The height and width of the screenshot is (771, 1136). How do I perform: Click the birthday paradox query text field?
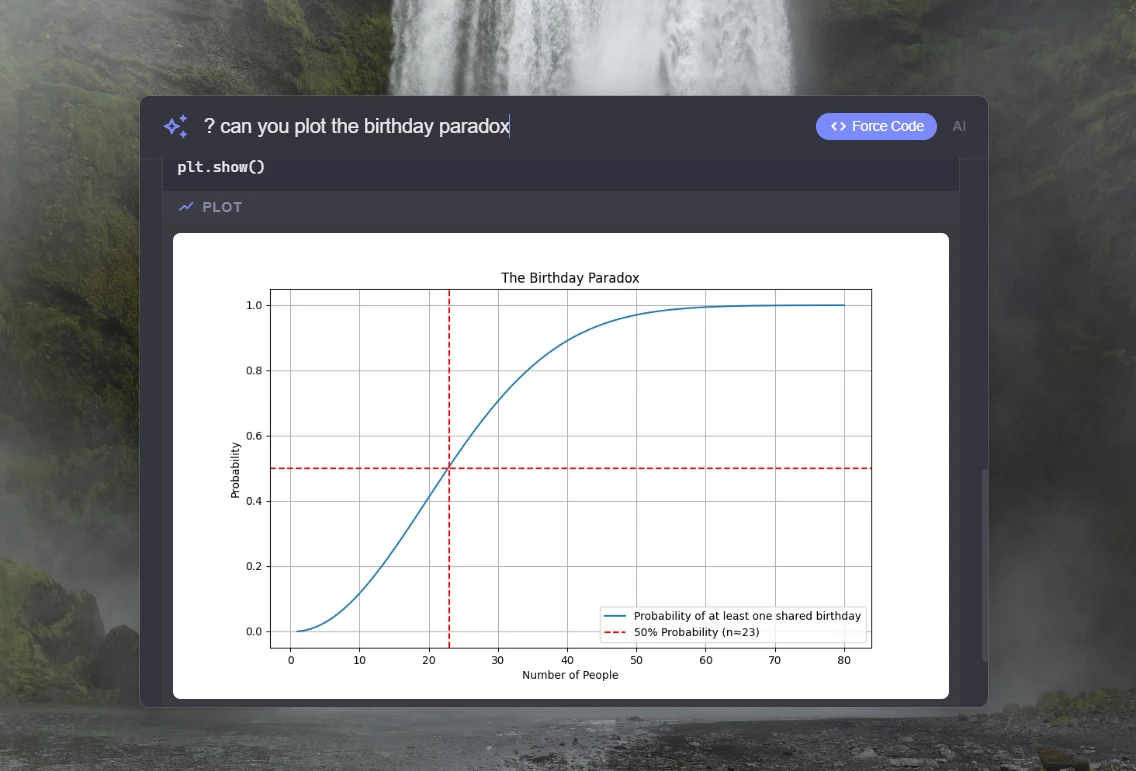[502, 126]
